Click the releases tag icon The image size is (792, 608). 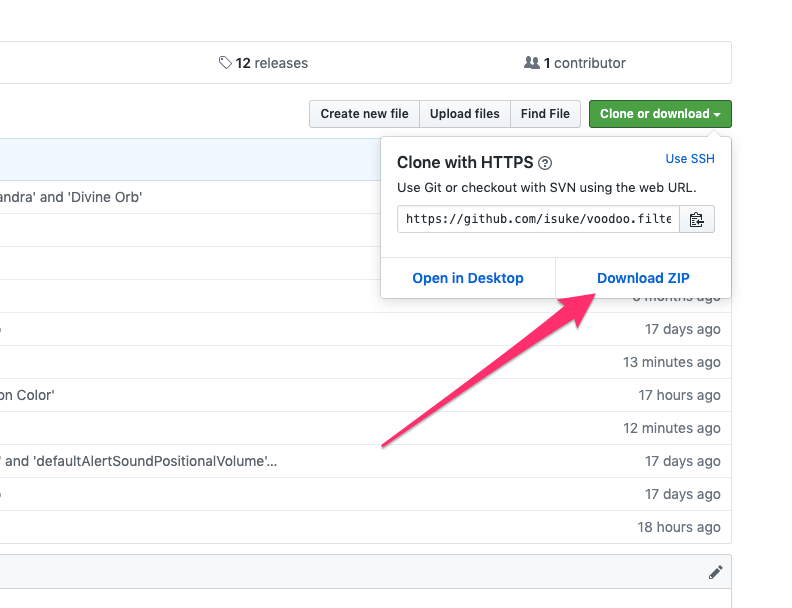coord(225,63)
